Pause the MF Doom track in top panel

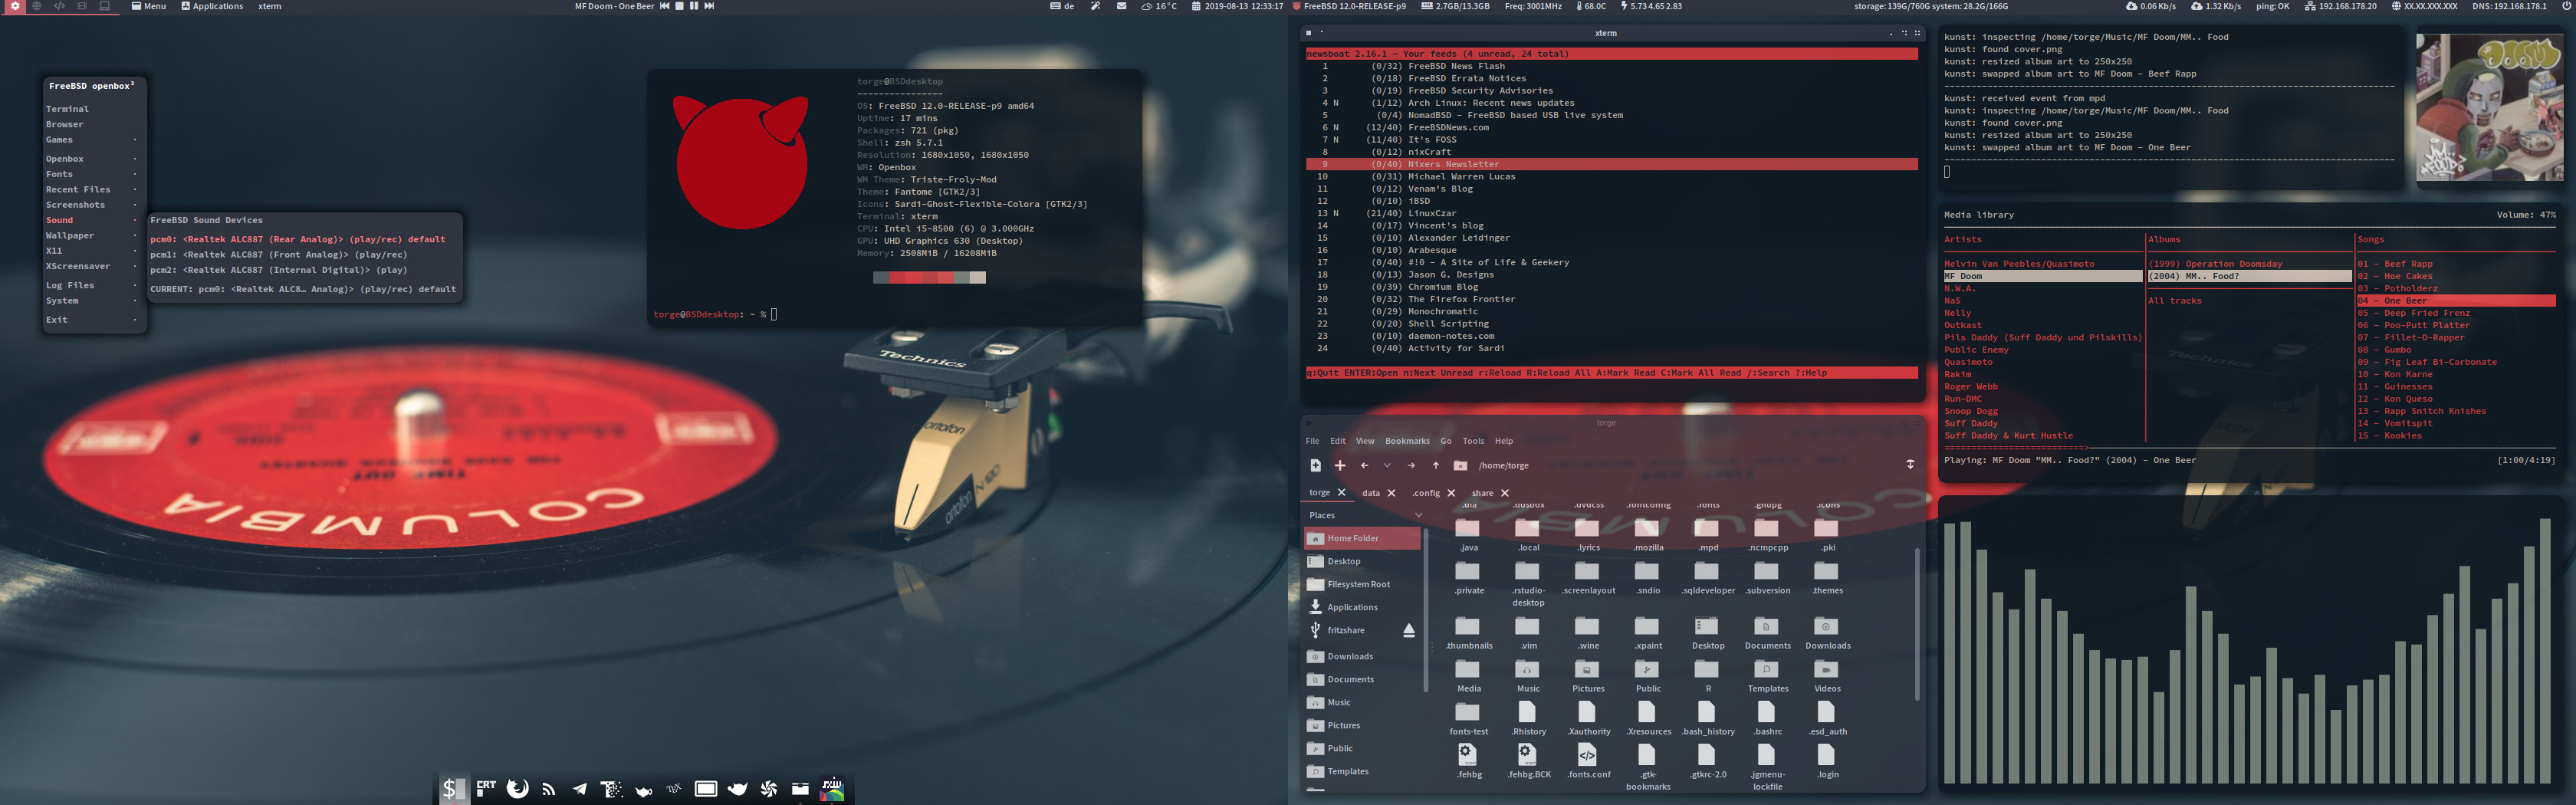pyautogui.click(x=694, y=6)
